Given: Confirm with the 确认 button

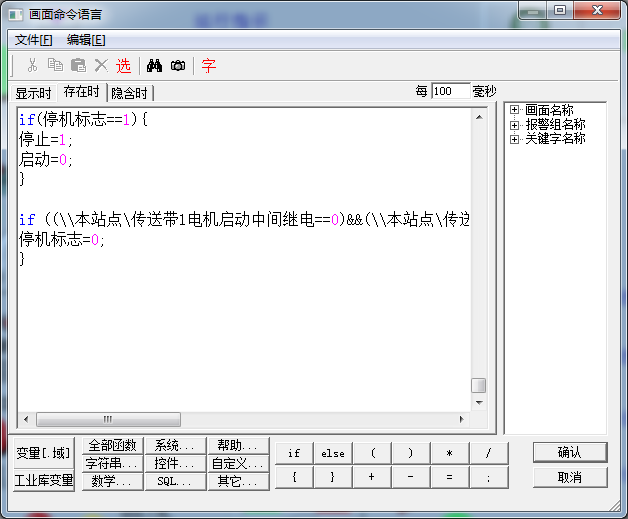Looking at the screenshot, I should coord(570,453).
